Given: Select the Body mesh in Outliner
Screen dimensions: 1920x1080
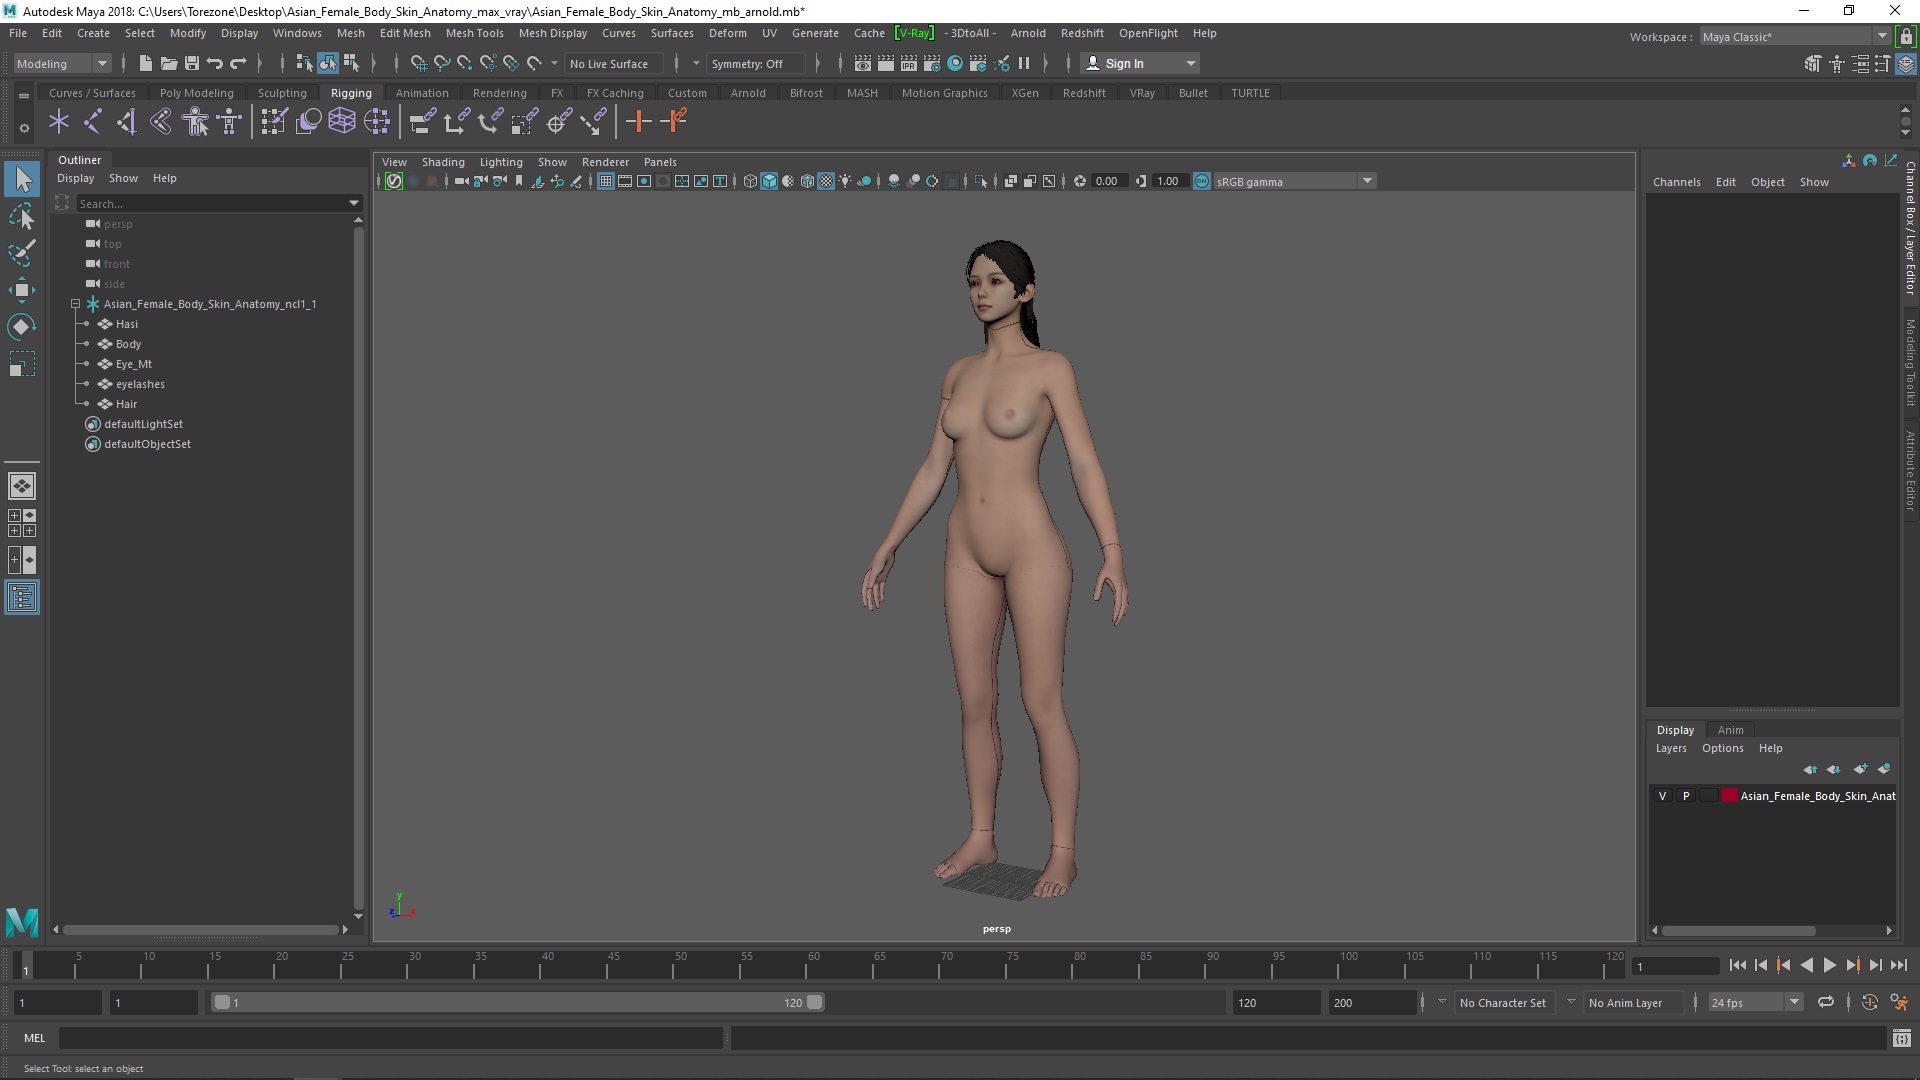Looking at the screenshot, I should pos(128,344).
